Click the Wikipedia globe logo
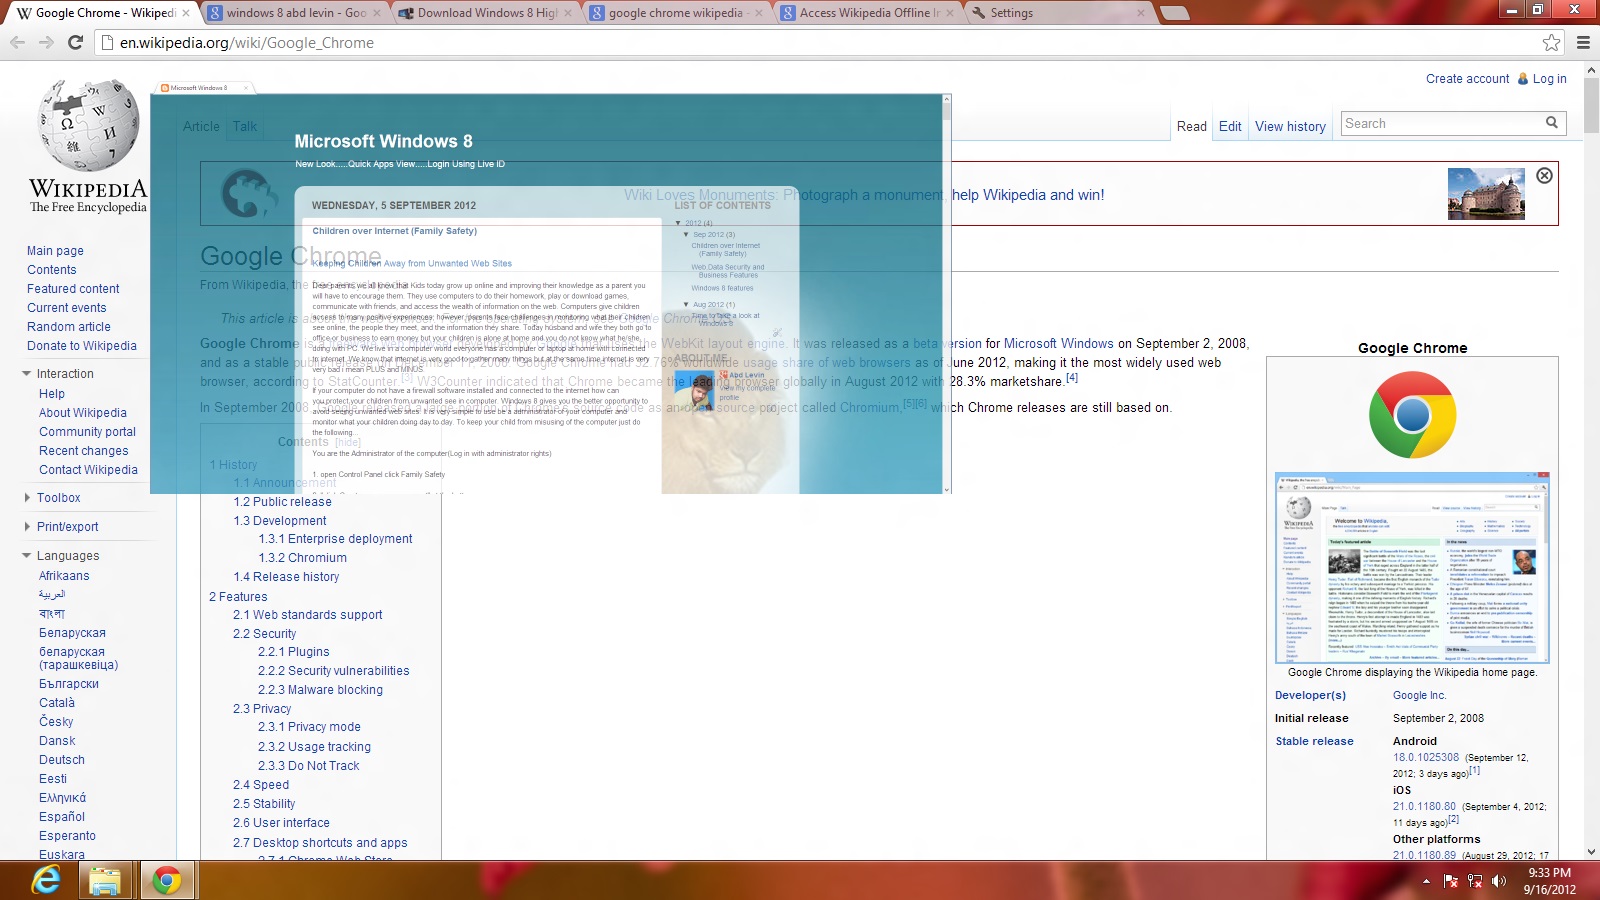The width and height of the screenshot is (1600, 900). [88, 126]
